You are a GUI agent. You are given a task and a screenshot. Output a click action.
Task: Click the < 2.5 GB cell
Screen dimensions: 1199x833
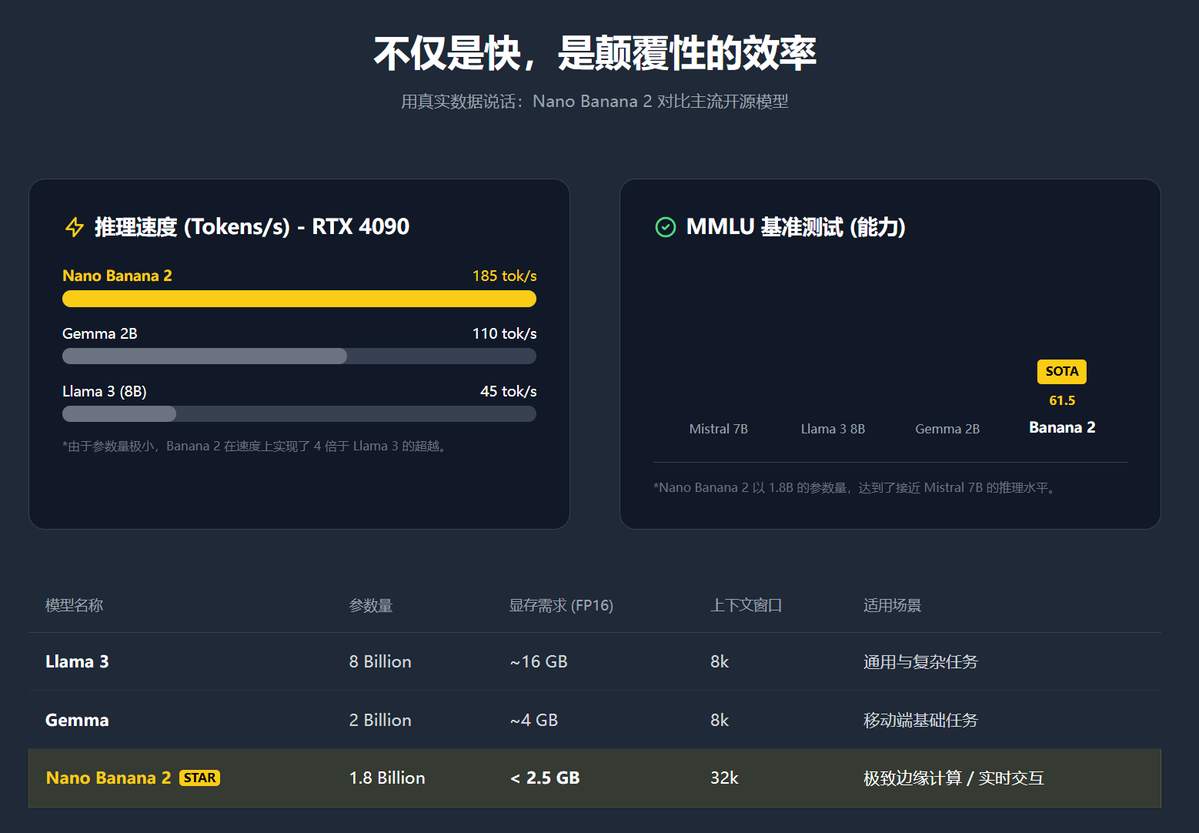pyautogui.click(x=544, y=778)
